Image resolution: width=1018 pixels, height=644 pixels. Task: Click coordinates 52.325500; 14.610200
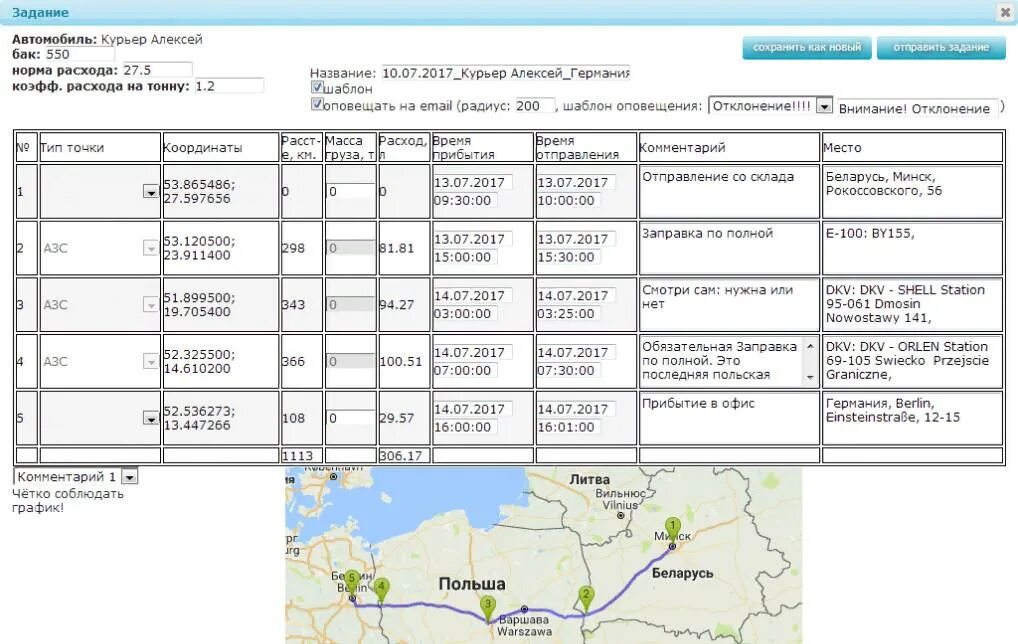199,361
